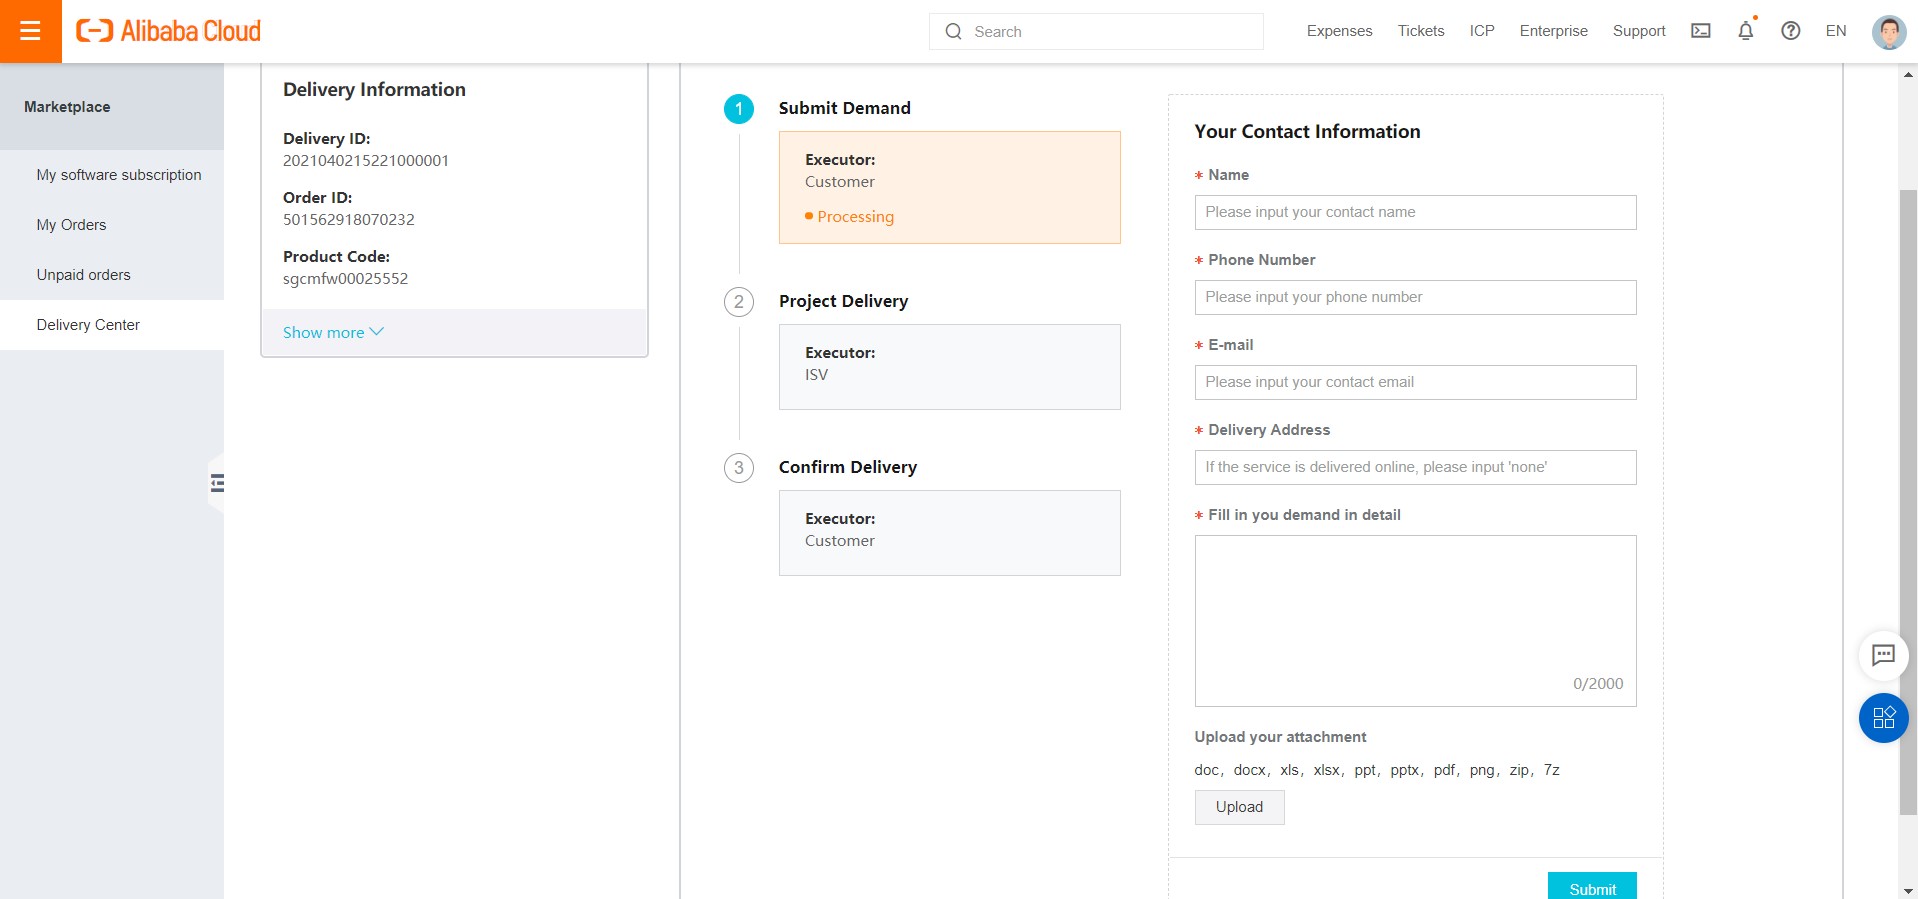Screen dimensions: 1918x899
Task: Open the Tickets menu
Action: tap(1420, 31)
